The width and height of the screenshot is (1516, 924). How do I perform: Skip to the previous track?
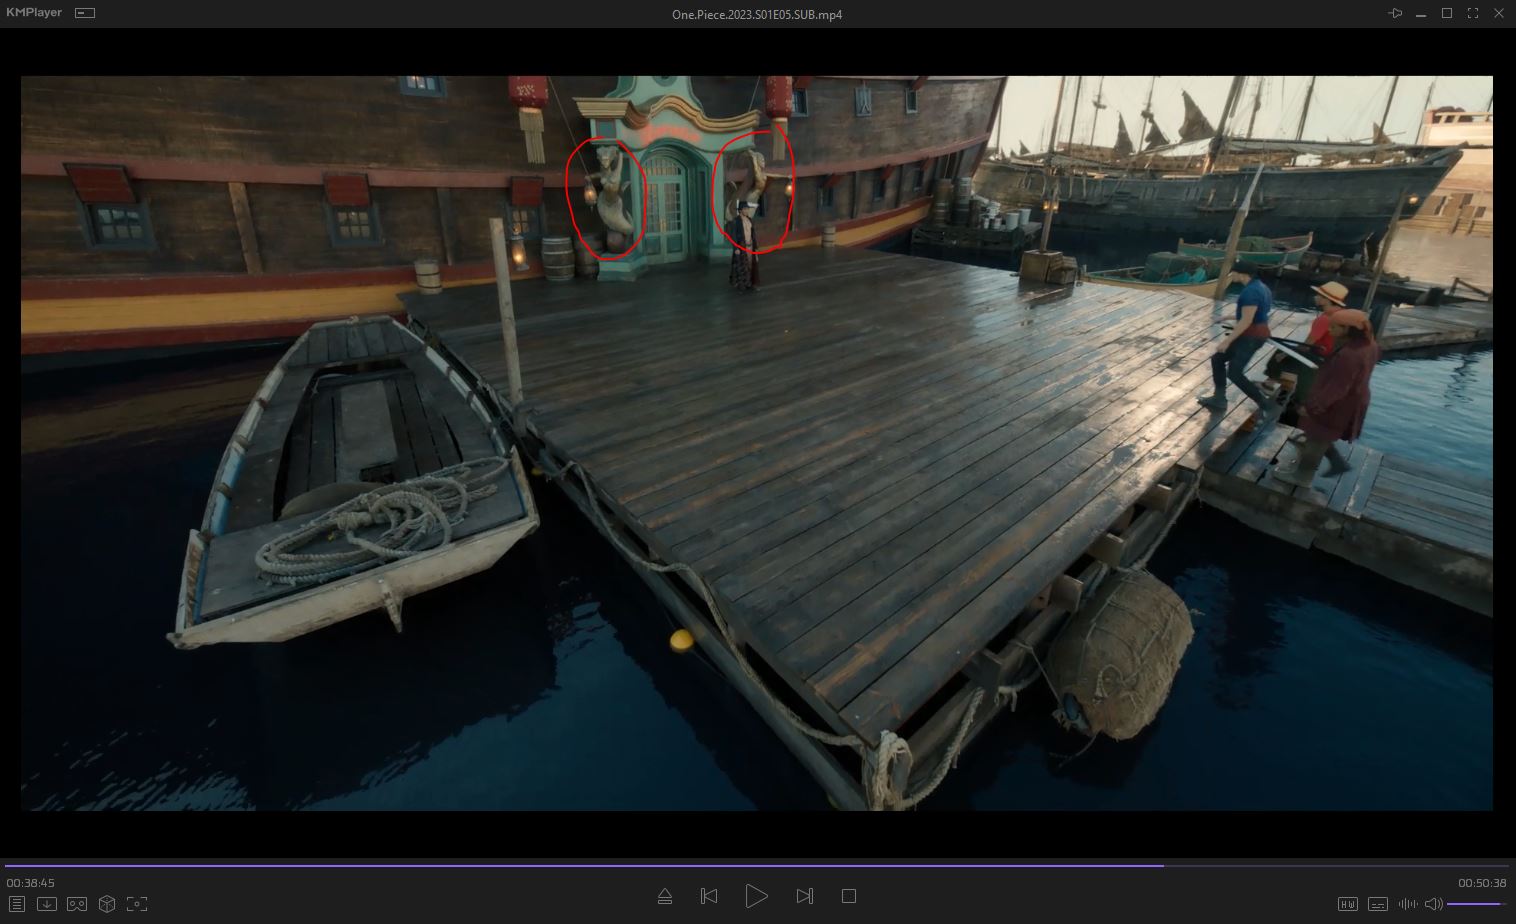pos(709,896)
